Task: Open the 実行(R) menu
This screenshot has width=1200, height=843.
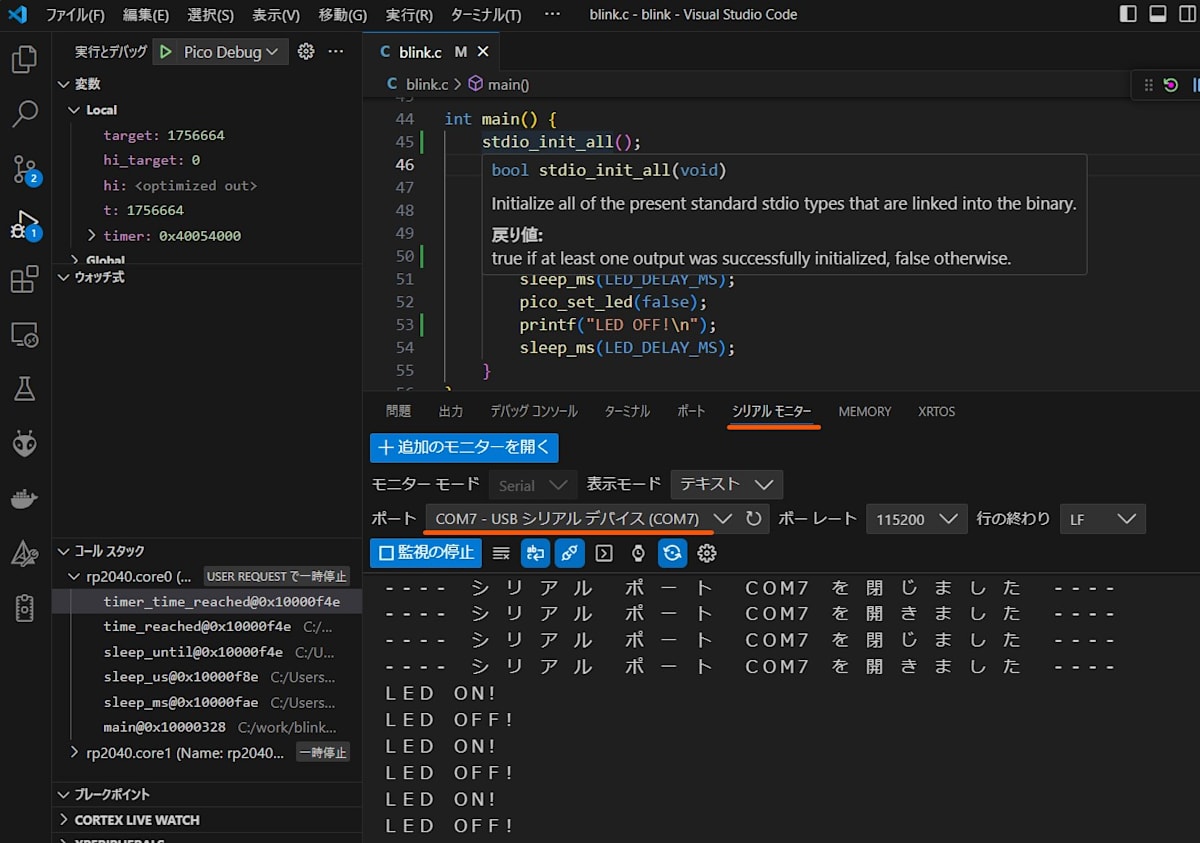Action: tap(409, 15)
